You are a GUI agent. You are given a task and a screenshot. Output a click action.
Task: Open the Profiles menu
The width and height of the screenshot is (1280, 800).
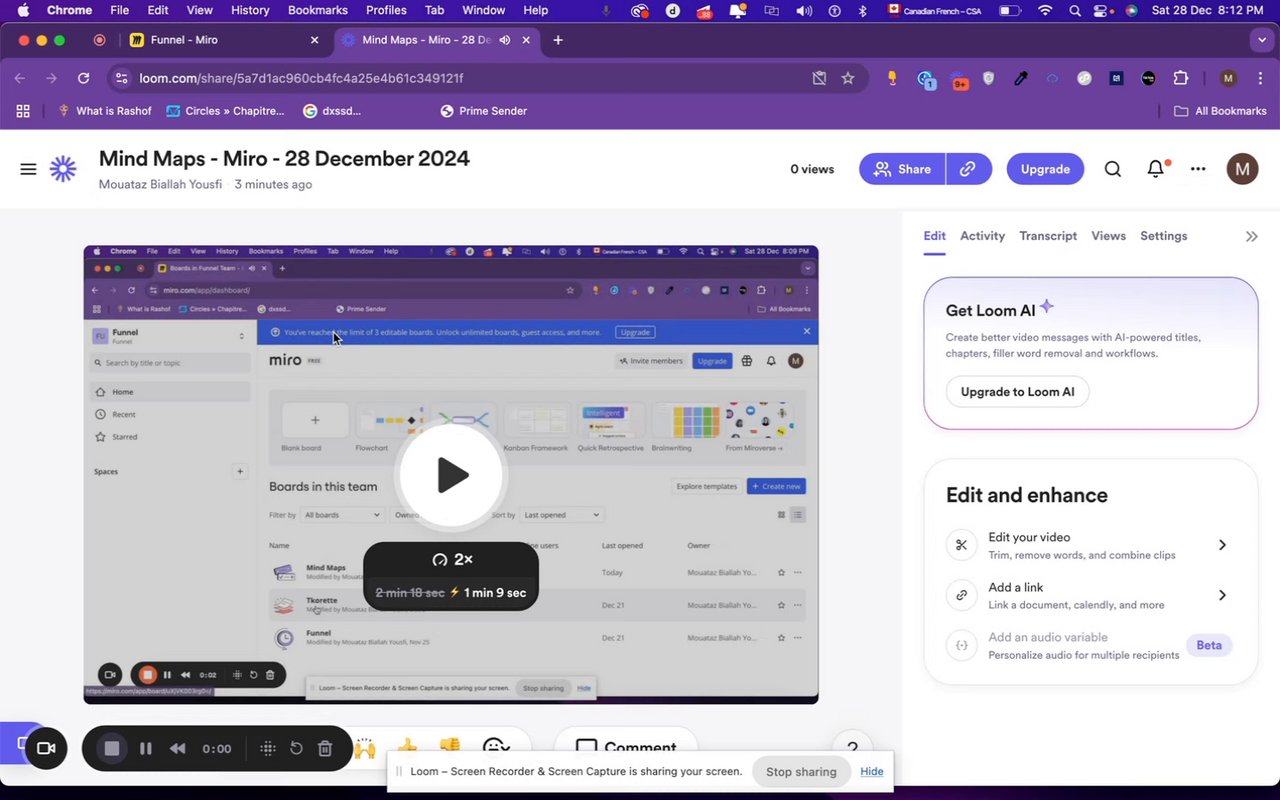[x=386, y=10]
